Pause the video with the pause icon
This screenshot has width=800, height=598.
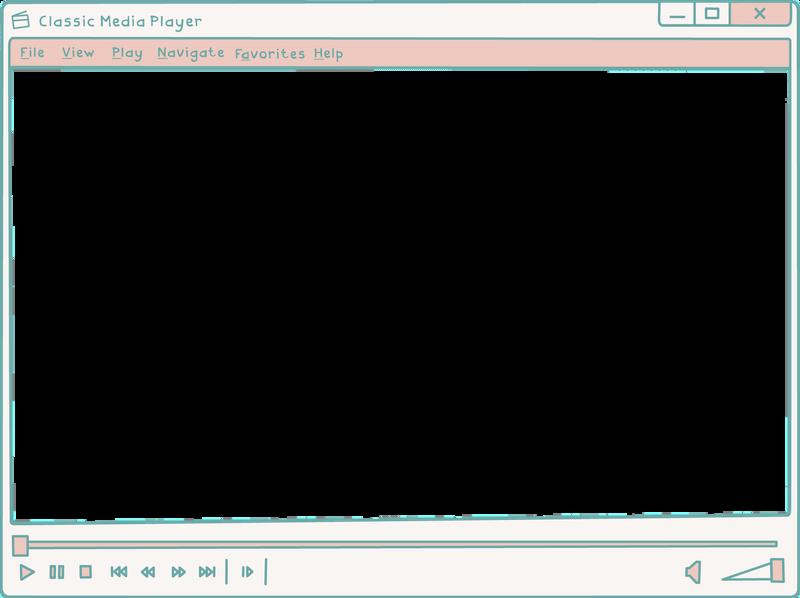click(57, 572)
